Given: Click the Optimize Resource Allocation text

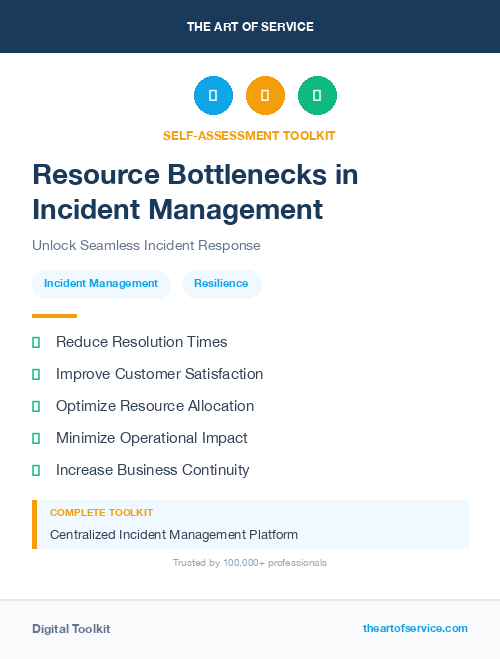Looking at the screenshot, I should (x=155, y=406).
